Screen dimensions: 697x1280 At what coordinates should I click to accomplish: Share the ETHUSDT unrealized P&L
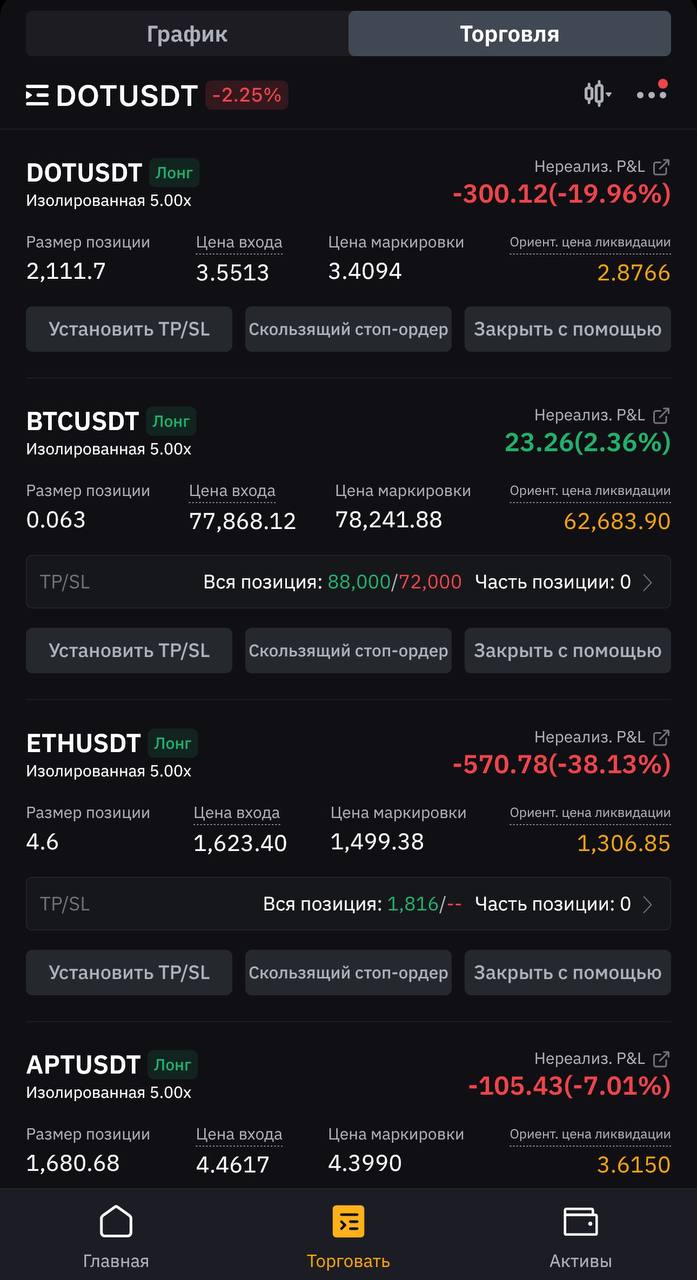coord(661,737)
